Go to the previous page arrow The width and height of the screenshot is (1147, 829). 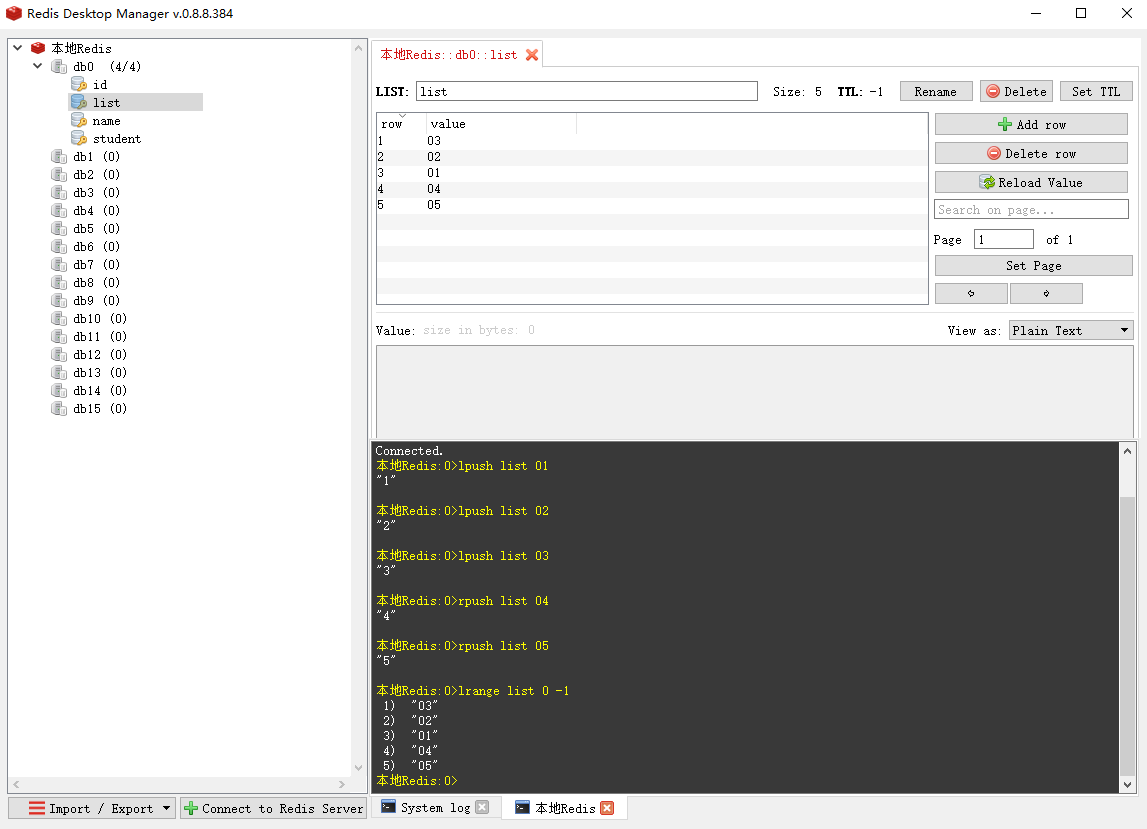click(x=971, y=293)
